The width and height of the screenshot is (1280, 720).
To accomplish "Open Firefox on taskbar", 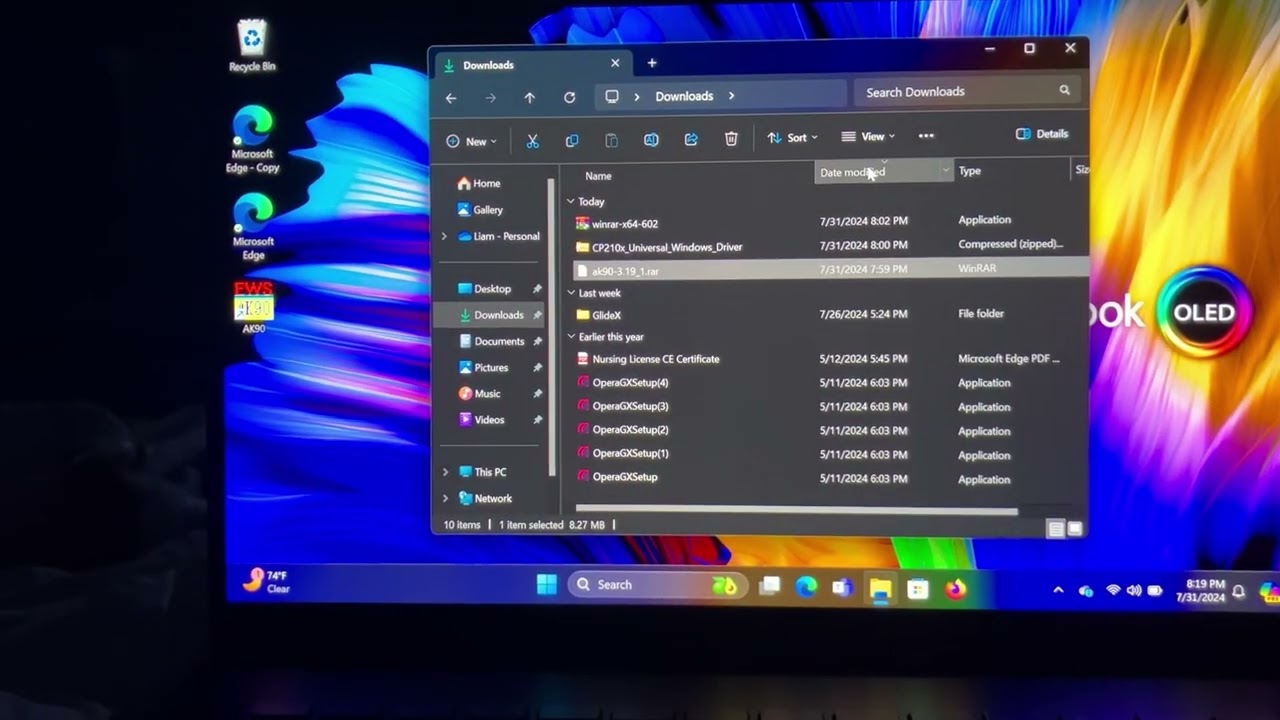I will point(956,590).
